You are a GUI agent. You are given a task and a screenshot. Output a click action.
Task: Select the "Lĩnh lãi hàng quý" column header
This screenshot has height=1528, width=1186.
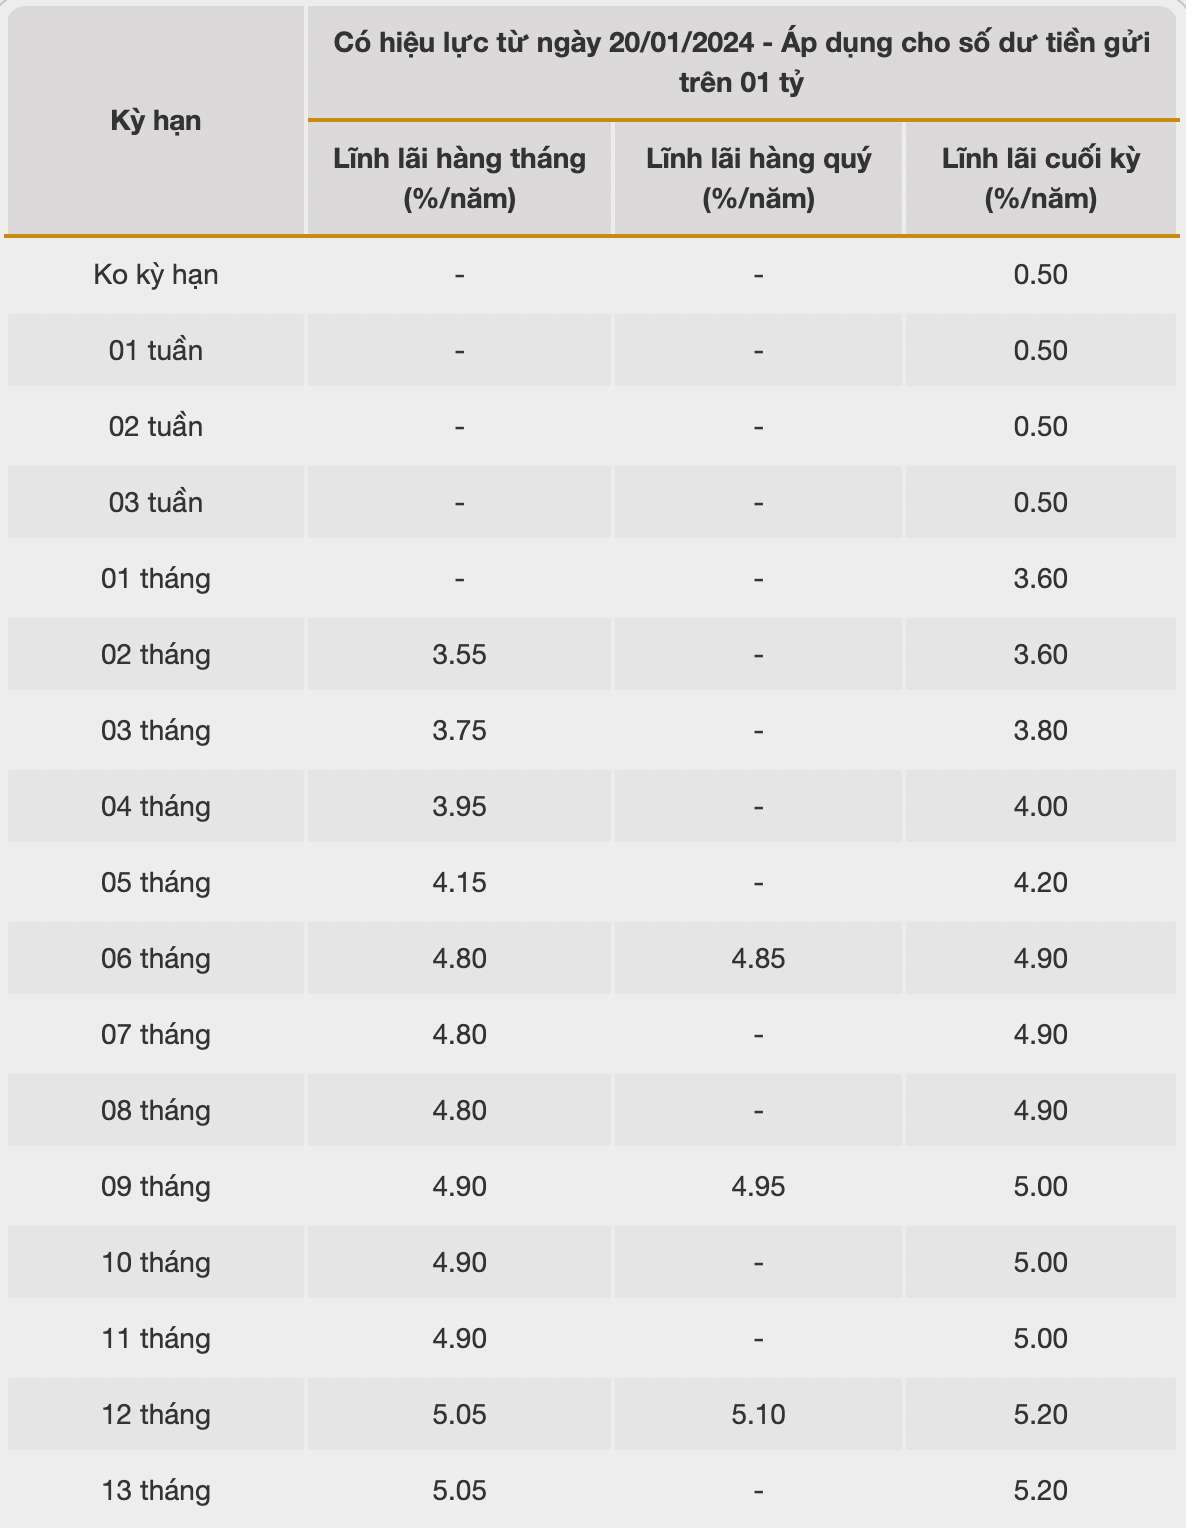click(758, 178)
